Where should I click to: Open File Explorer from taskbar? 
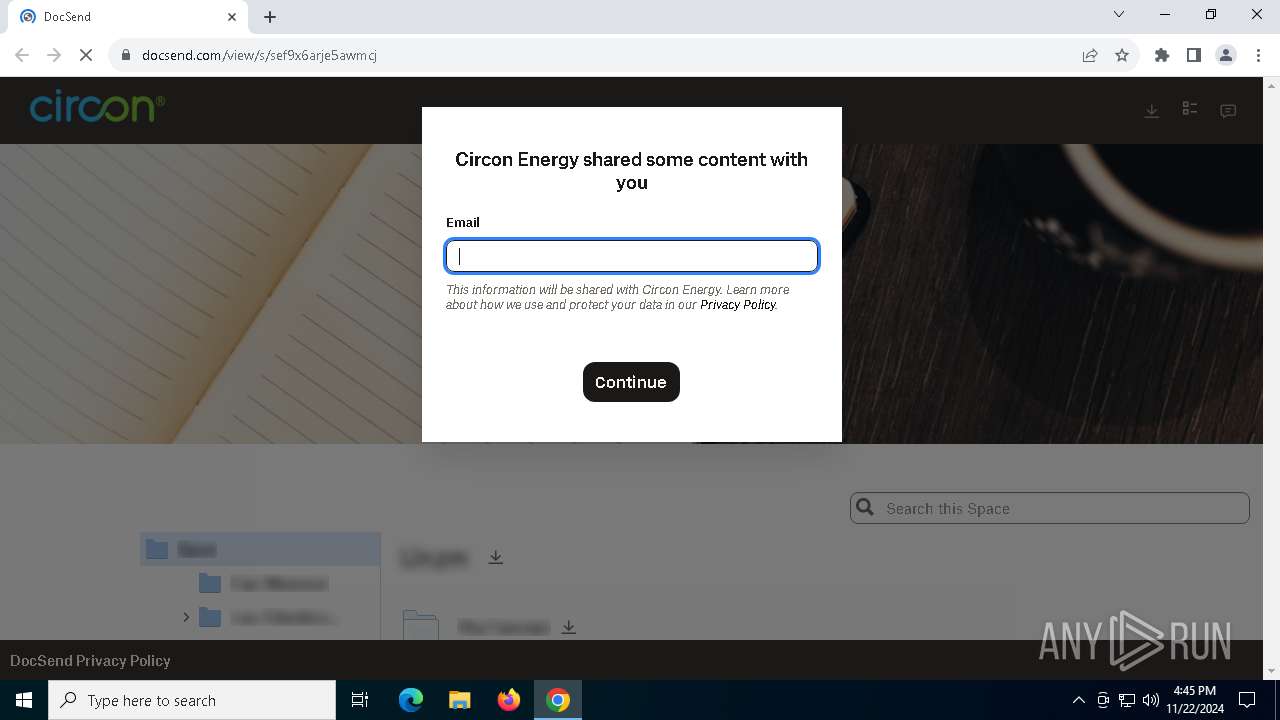click(x=459, y=700)
